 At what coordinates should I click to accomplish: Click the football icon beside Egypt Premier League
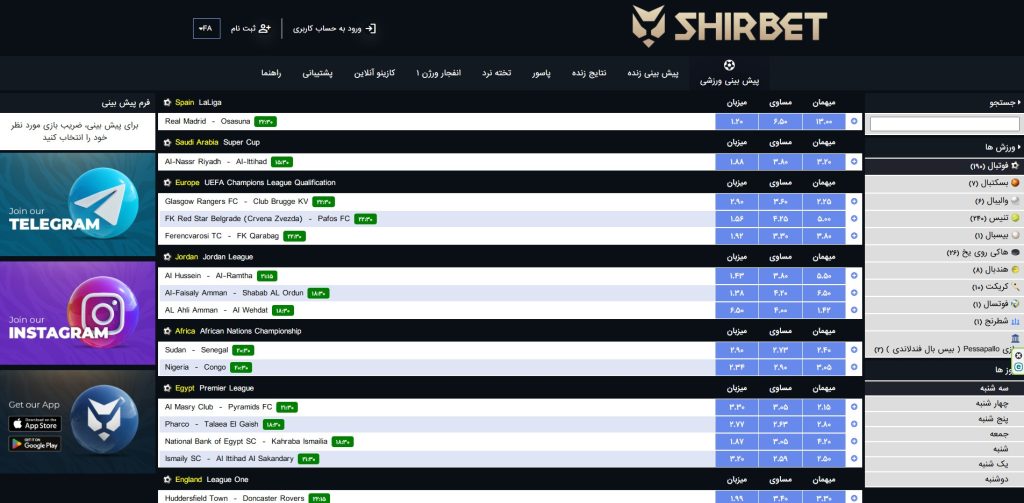coord(168,388)
